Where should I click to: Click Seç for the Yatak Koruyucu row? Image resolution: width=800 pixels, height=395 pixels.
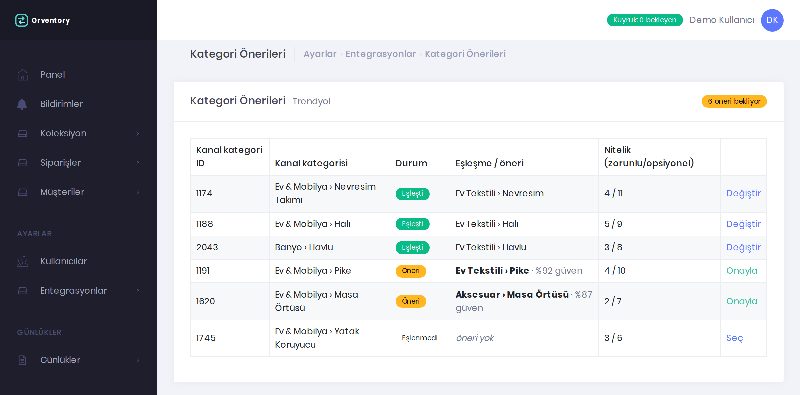coord(735,338)
